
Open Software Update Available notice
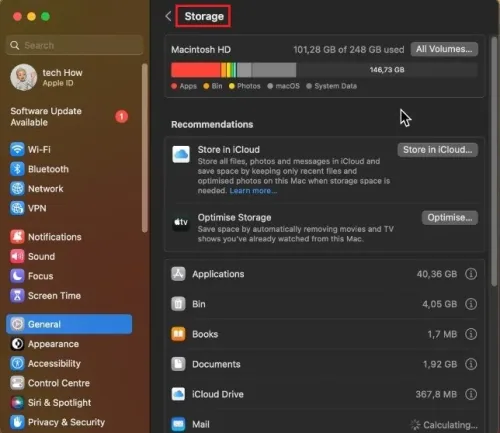pyautogui.click(x=46, y=117)
